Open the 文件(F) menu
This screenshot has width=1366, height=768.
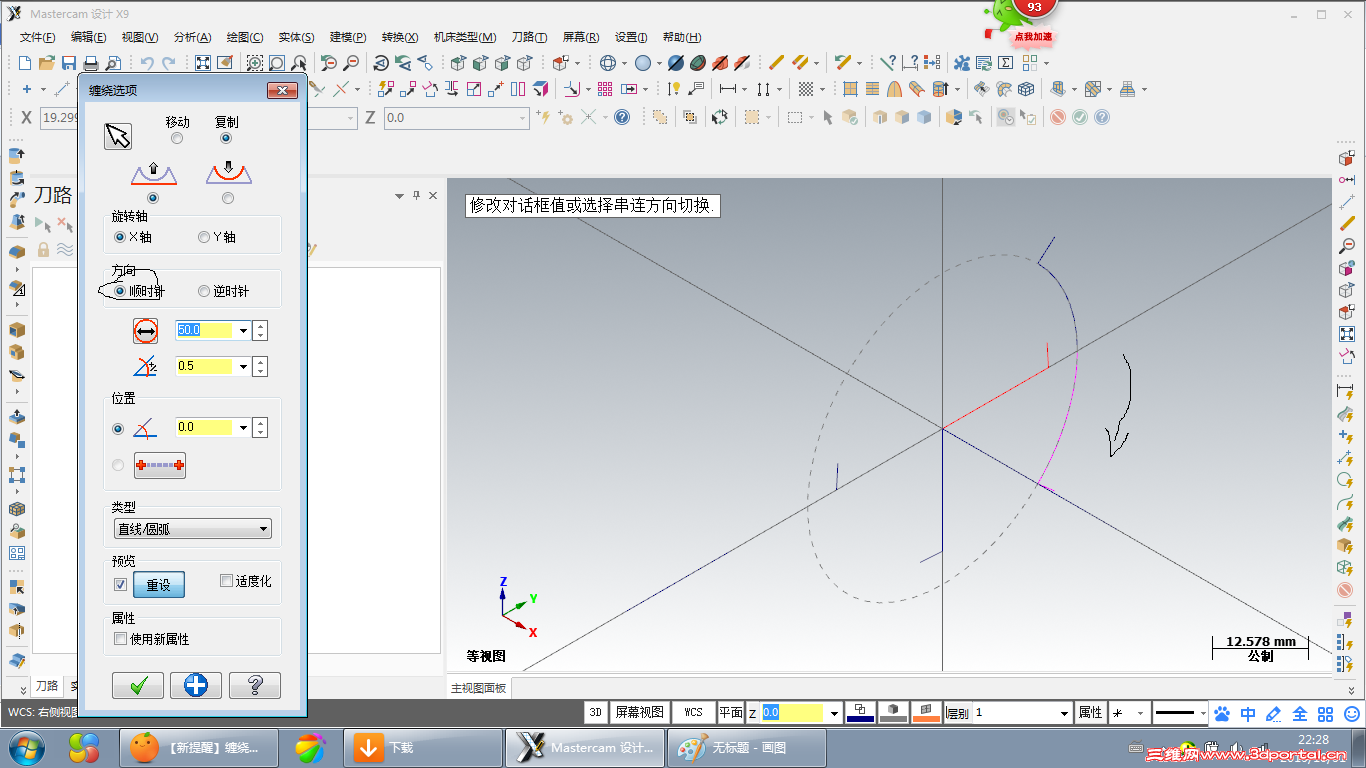38,37
